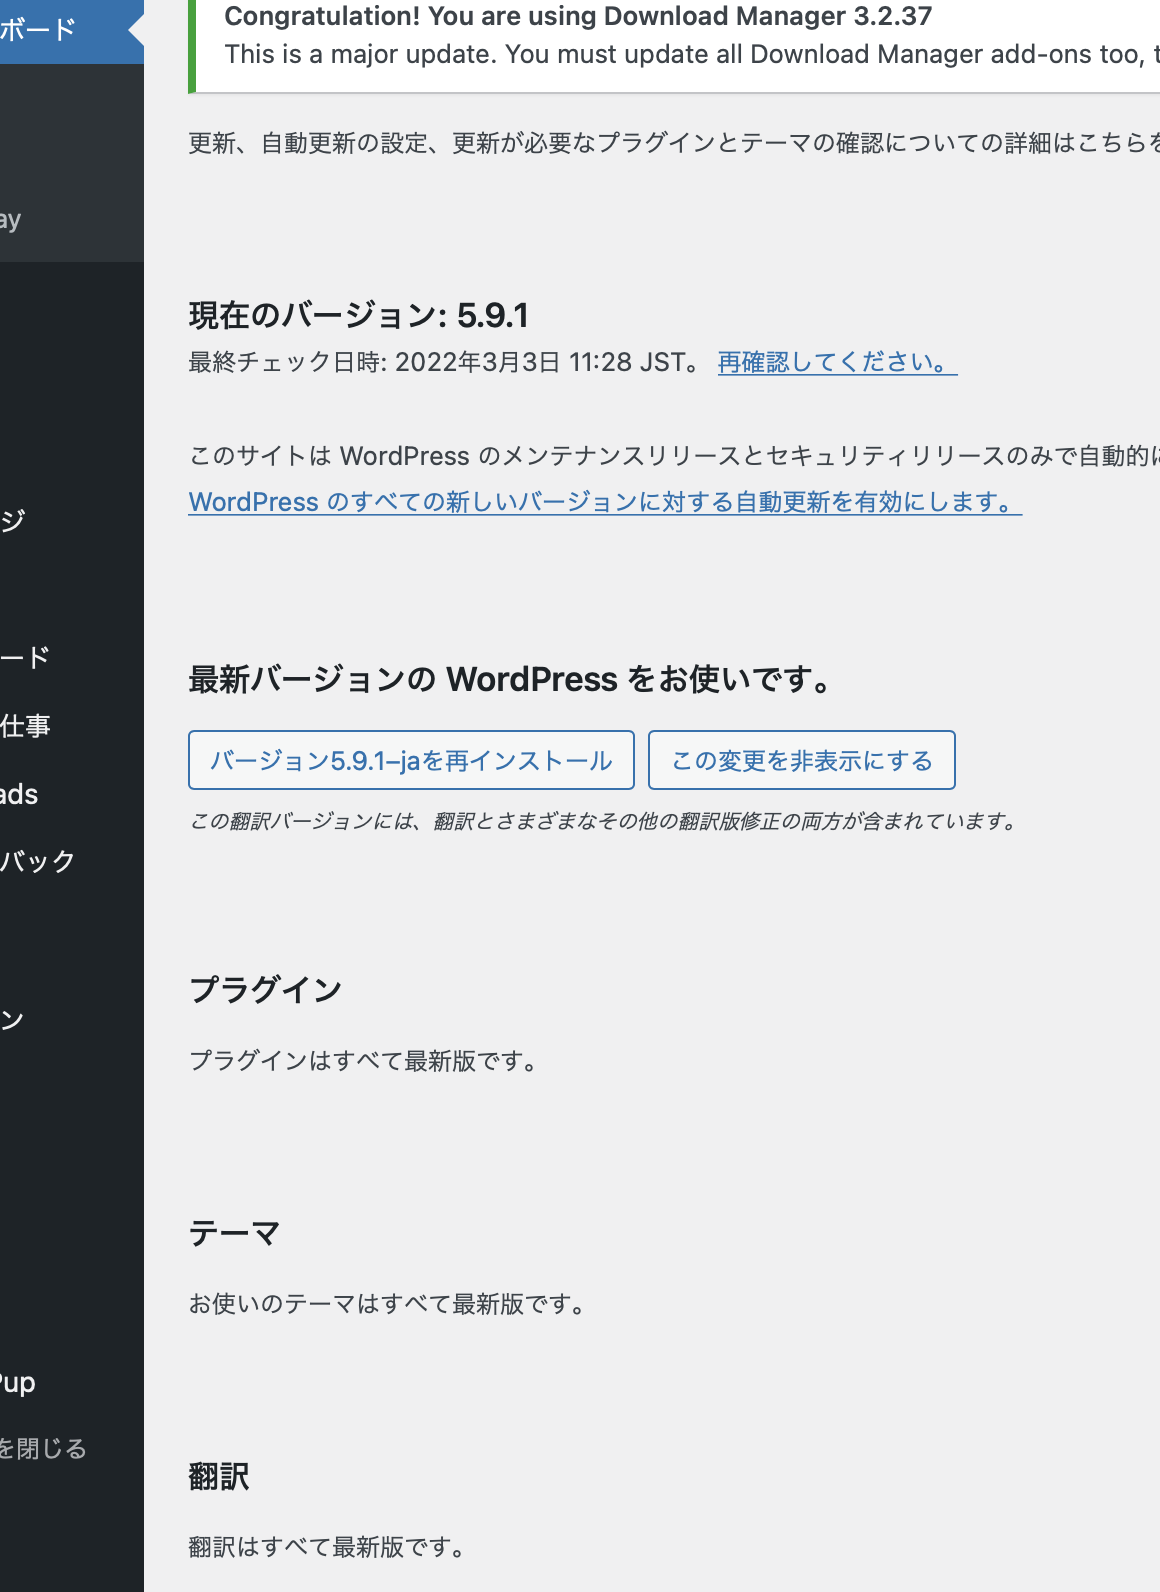Click the 最新バージョンの WordPress をお使いです heading
The height and width of the screenshot is (1592, 1160).
510,680
